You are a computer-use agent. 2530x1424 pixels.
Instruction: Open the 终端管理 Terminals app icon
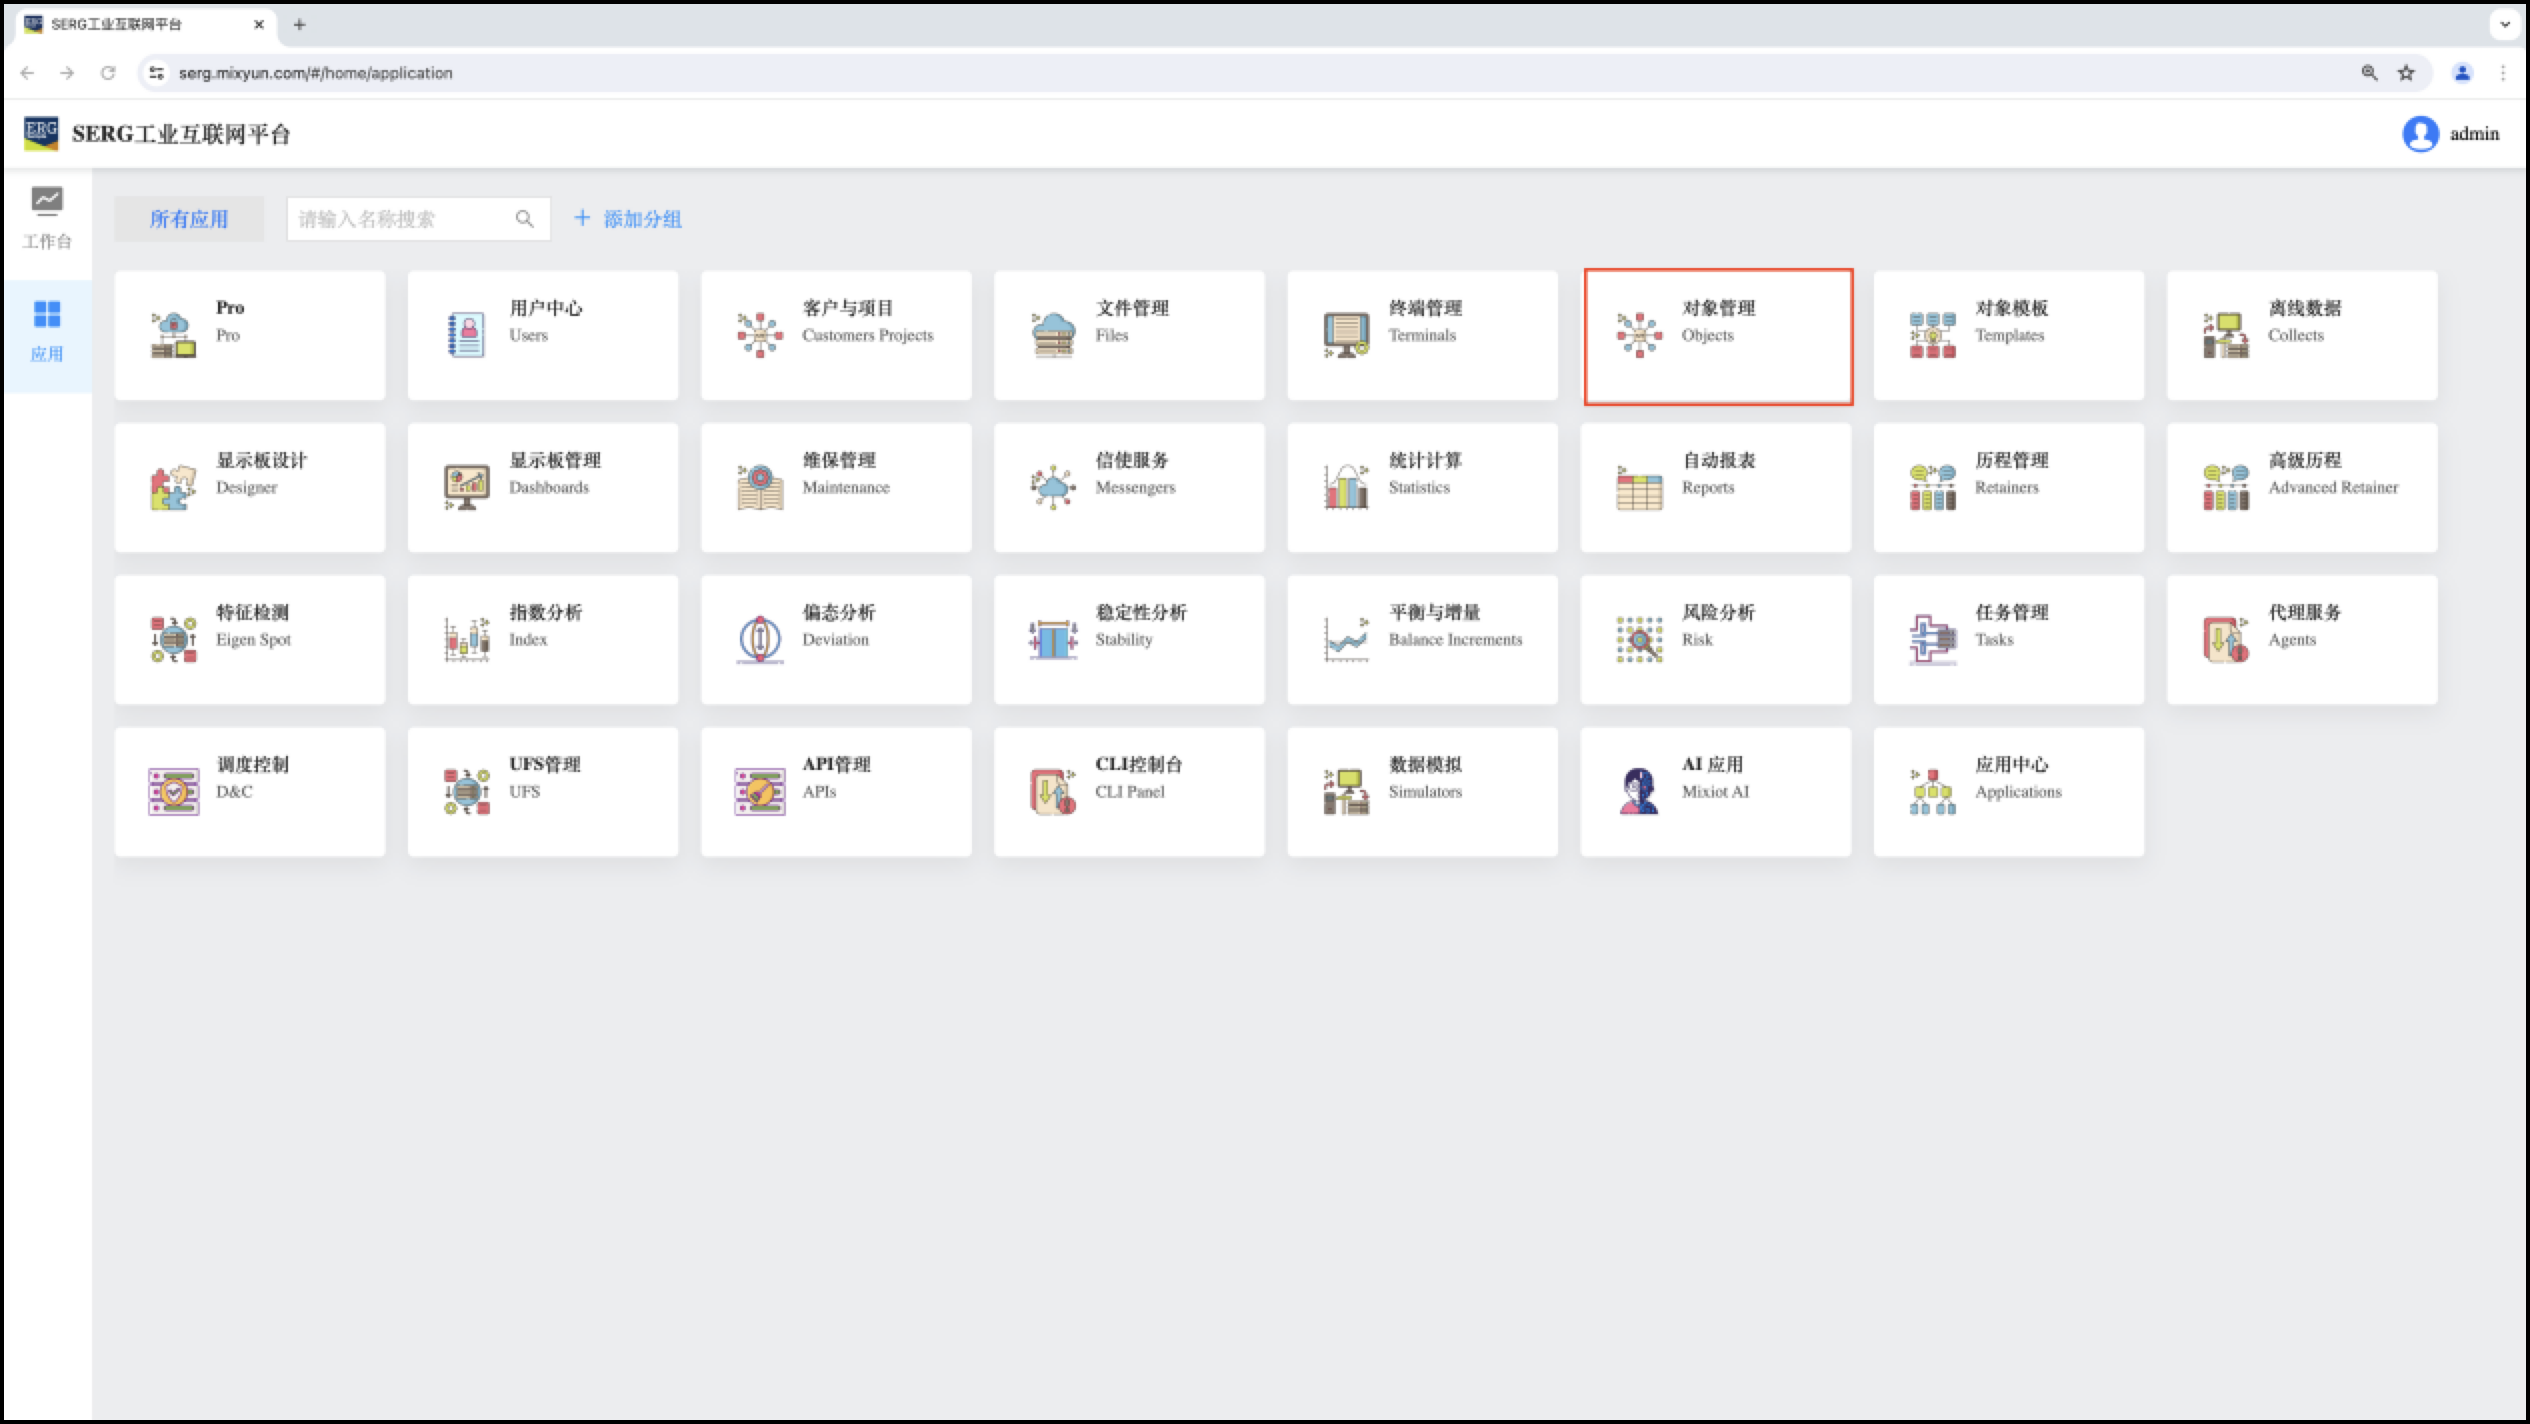[1346, 335]
